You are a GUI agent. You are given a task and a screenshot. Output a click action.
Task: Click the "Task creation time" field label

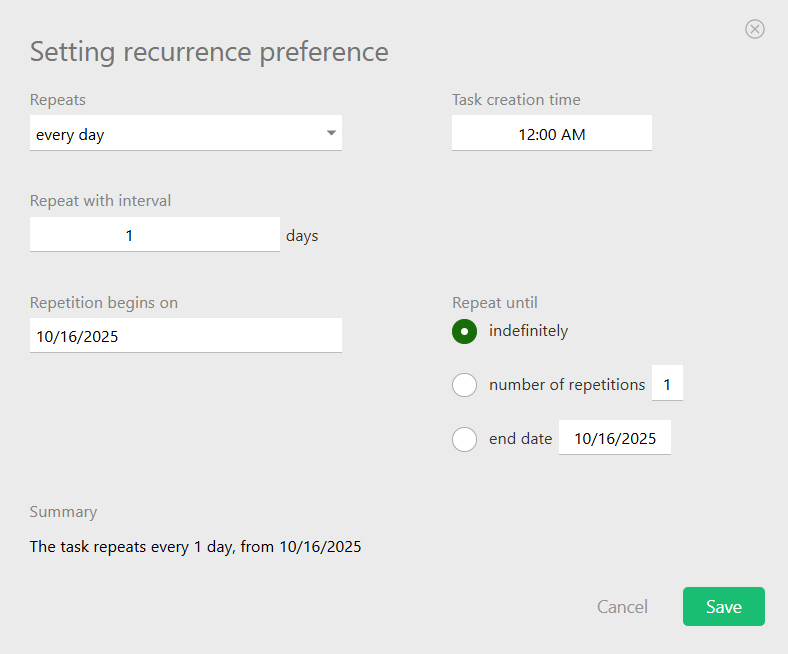coord(516,100)
